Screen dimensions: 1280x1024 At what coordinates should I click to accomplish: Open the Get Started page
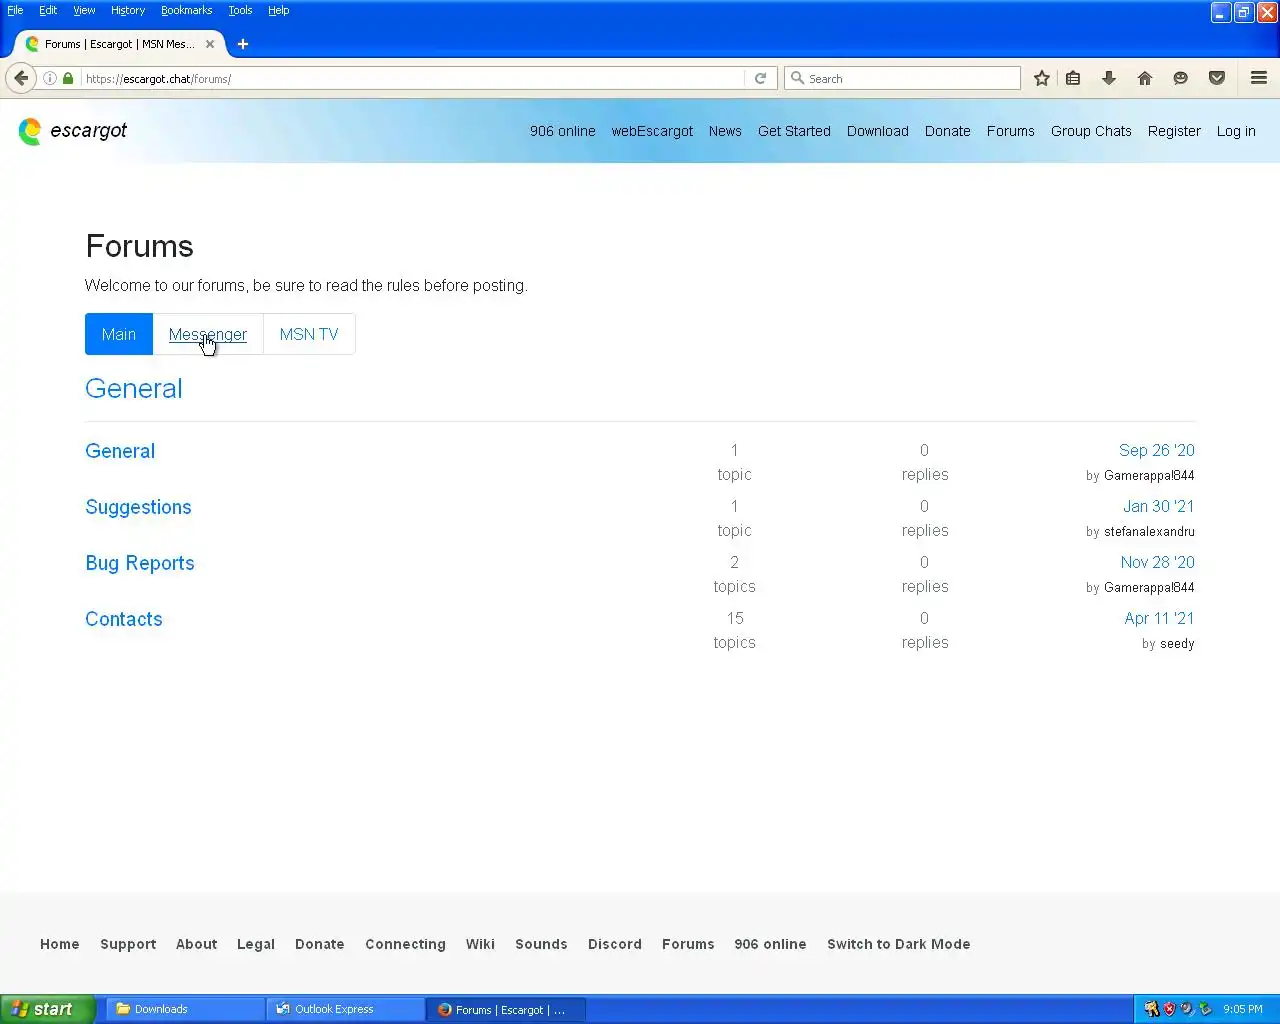[794, 131]
